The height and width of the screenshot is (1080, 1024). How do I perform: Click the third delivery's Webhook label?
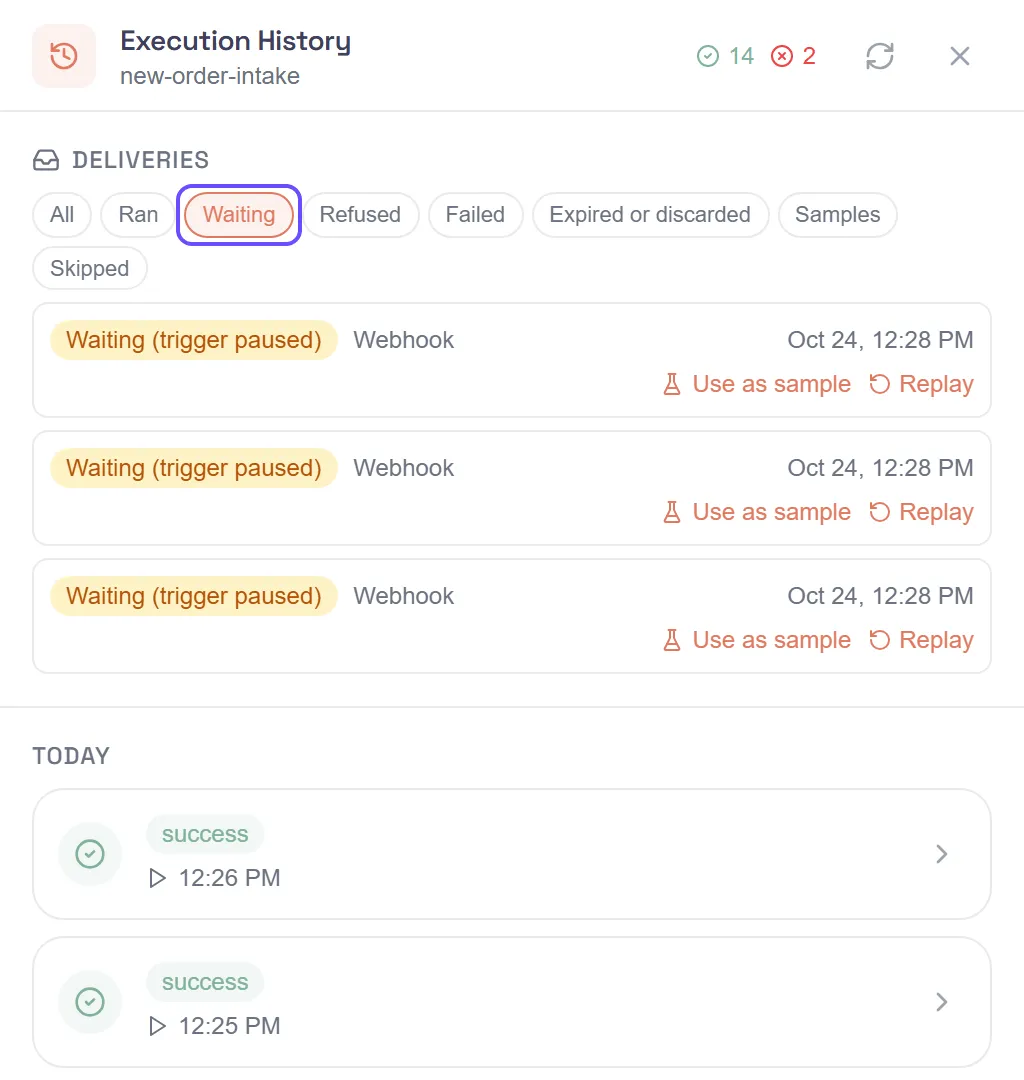pos(404,596)
